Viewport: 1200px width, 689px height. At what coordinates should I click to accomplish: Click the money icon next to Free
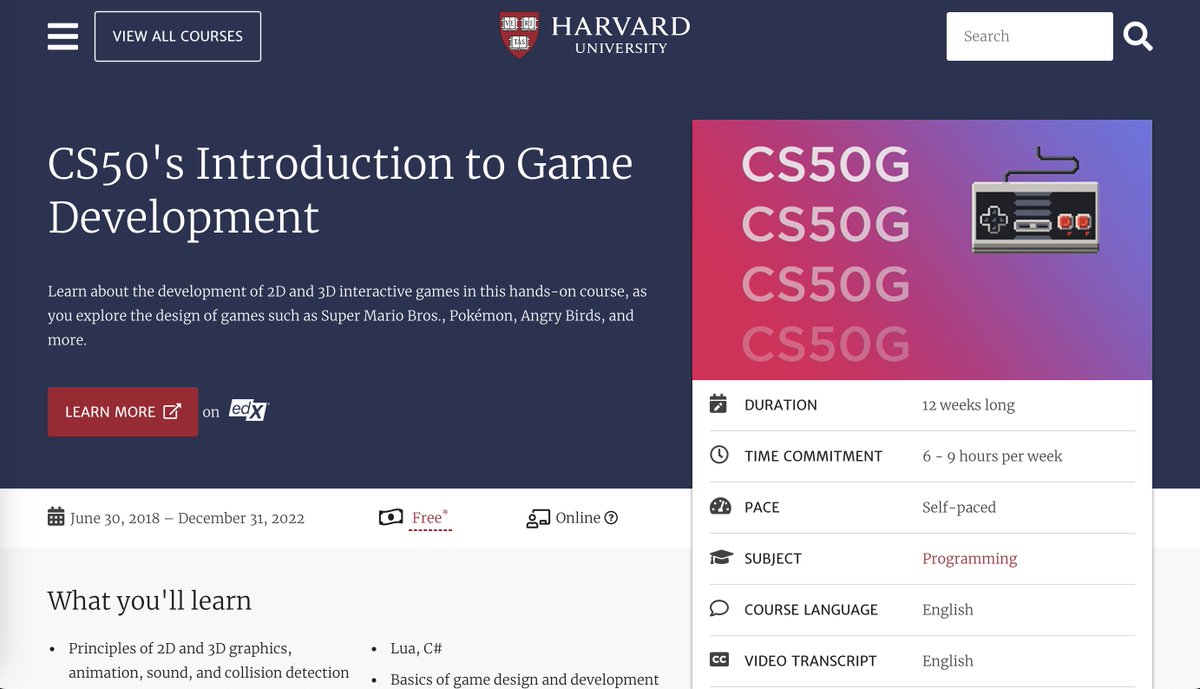(391, 517)
